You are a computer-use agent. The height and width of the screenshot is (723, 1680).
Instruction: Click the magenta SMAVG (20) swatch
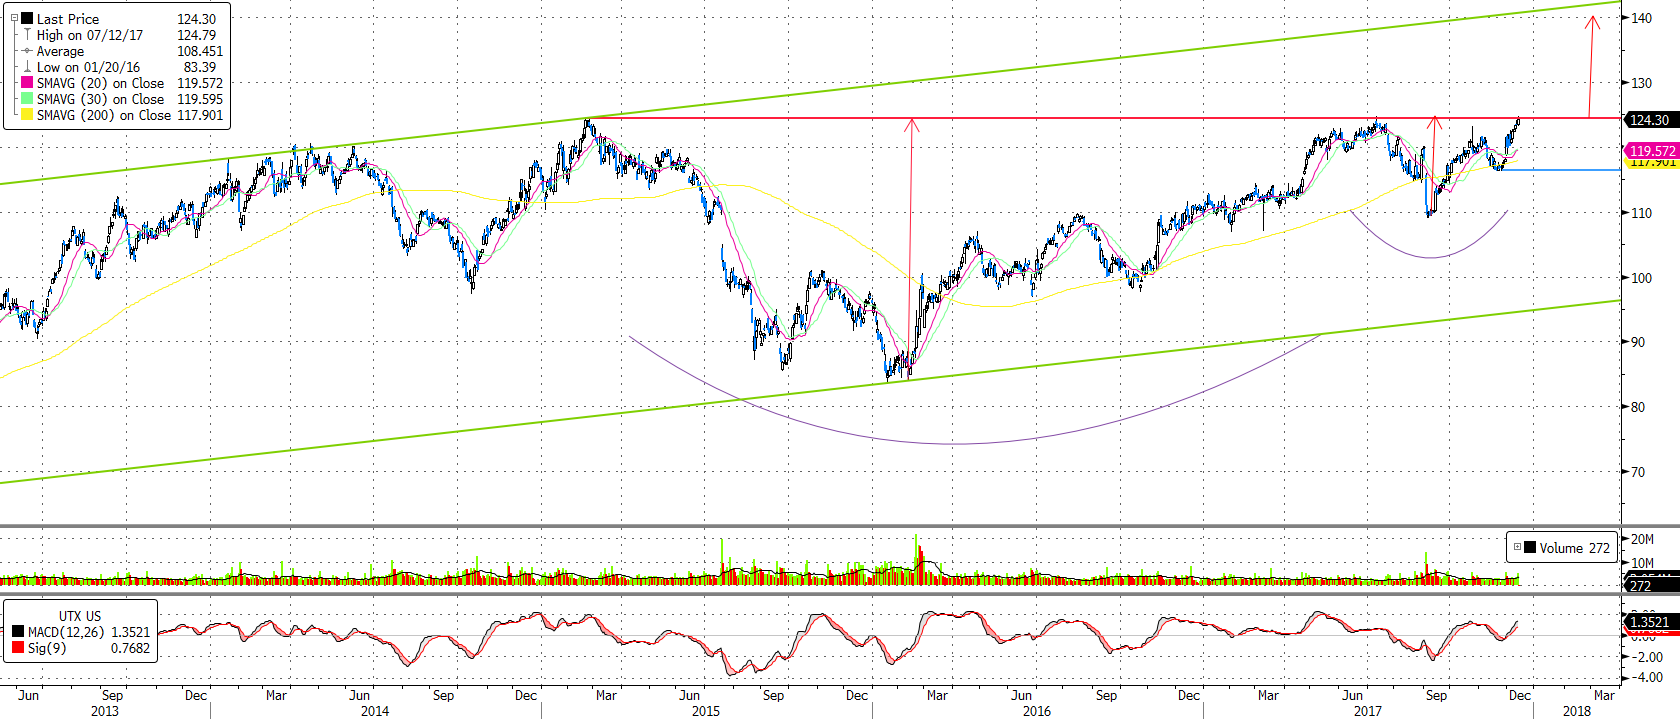pos(27,82)
